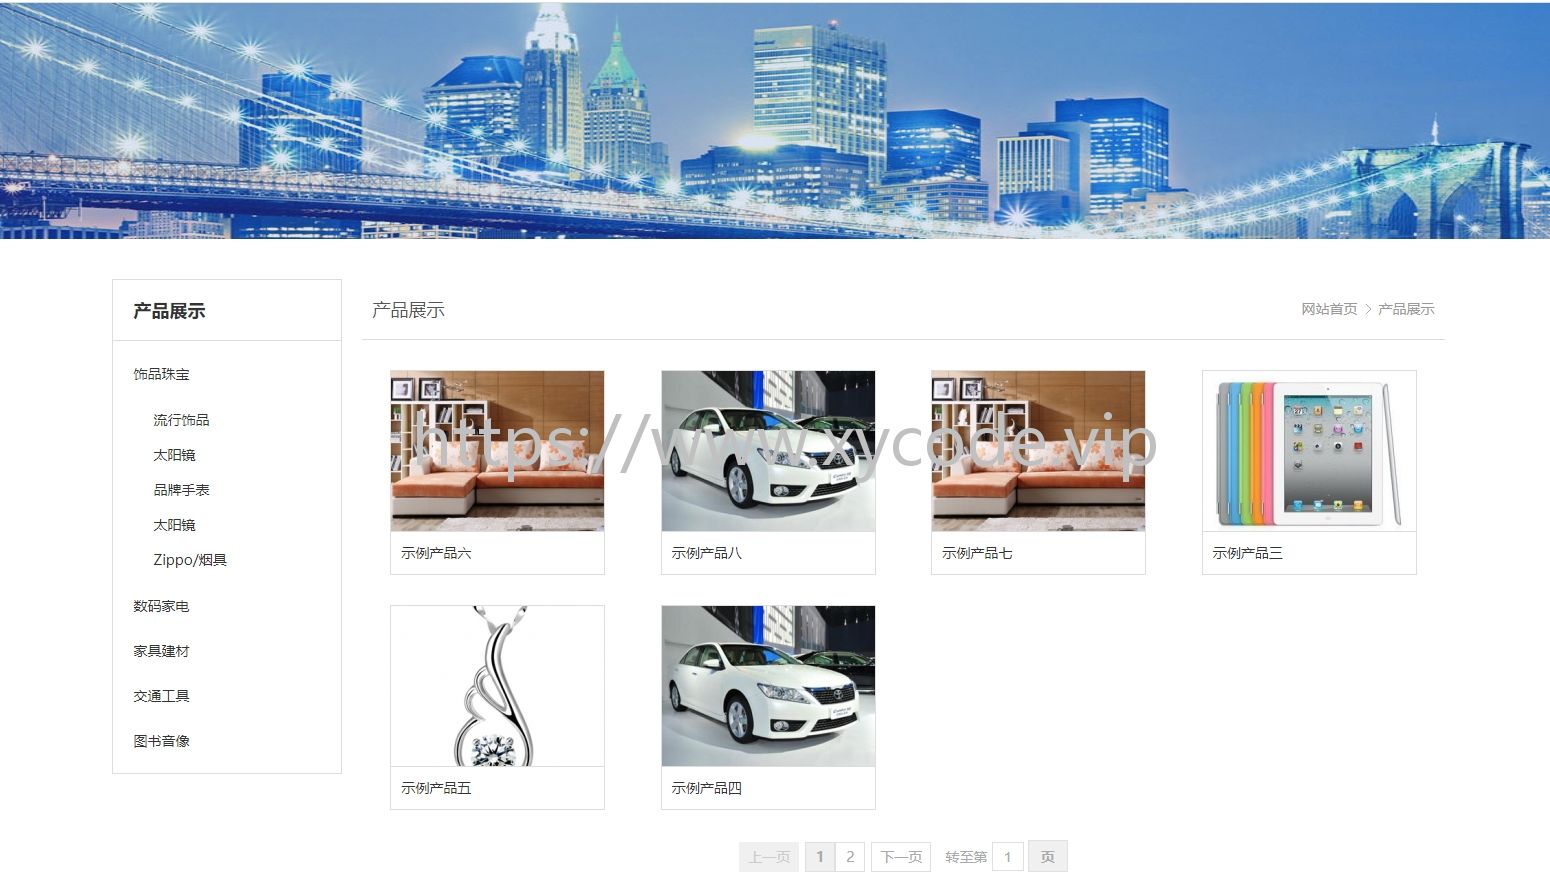Click the 产品展示 breadcrumb link
Image resolution: width=1550 pixels, height=895 pixels.
[x=1406, y=309]
